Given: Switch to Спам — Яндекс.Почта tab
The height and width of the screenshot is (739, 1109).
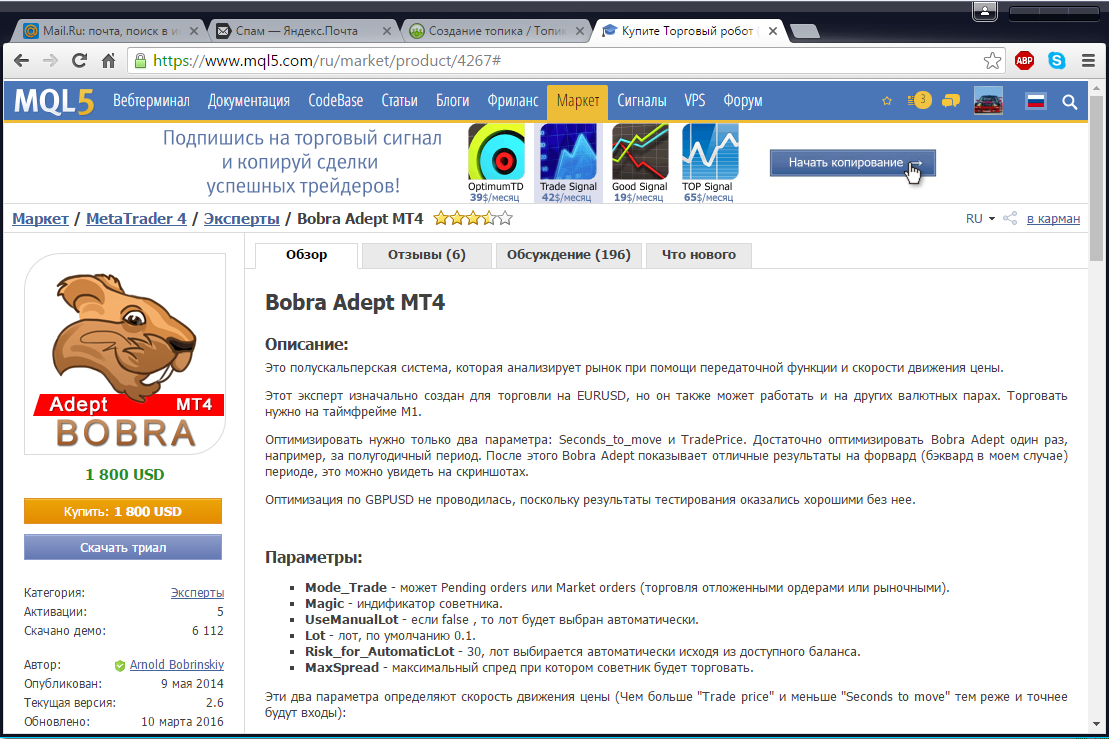Looking at the screenshot, I should click(303, 31).
